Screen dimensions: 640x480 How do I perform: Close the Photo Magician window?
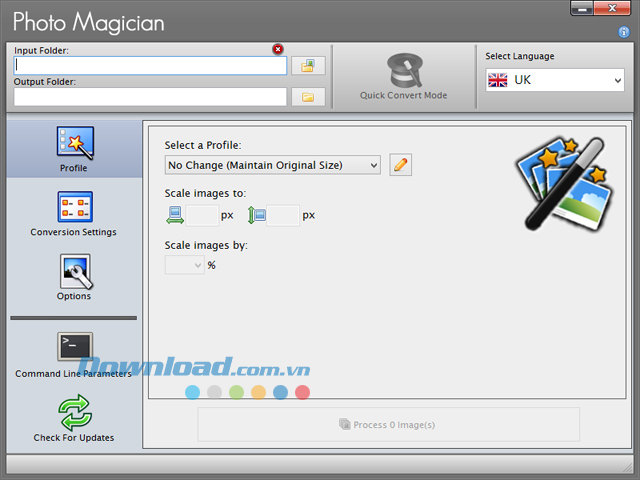coord(612,9)
